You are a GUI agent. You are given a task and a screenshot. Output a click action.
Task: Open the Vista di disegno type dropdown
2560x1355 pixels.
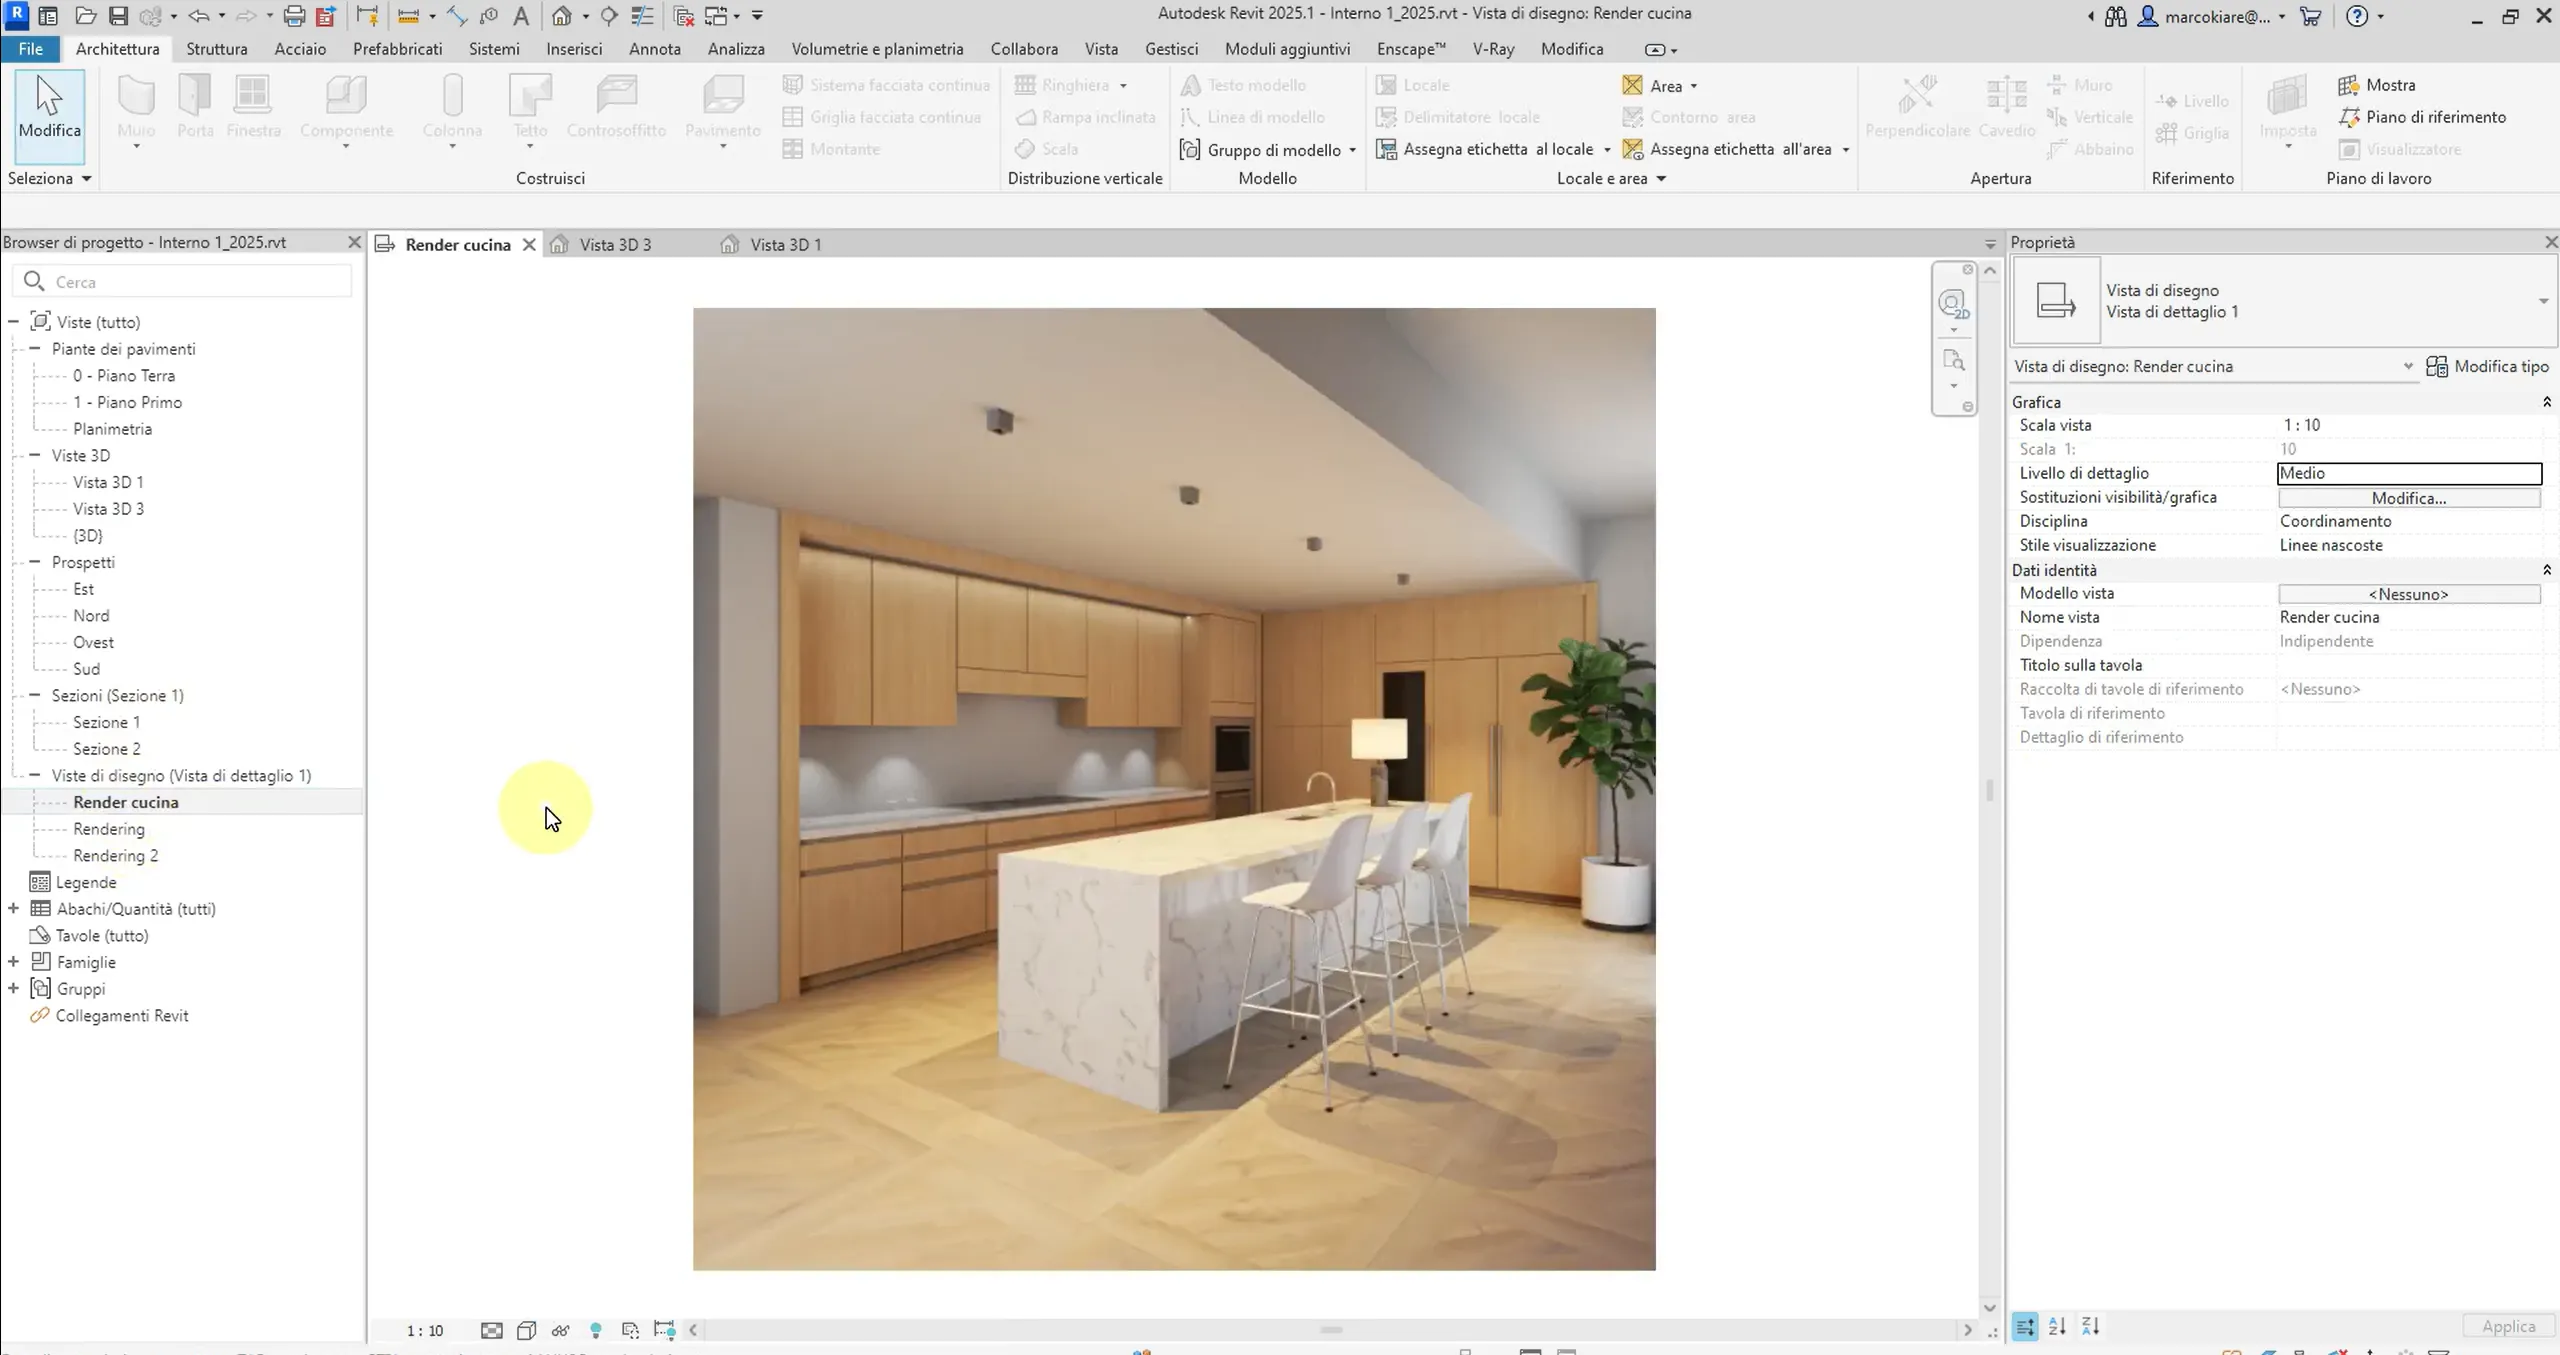tap(2543, 301)
